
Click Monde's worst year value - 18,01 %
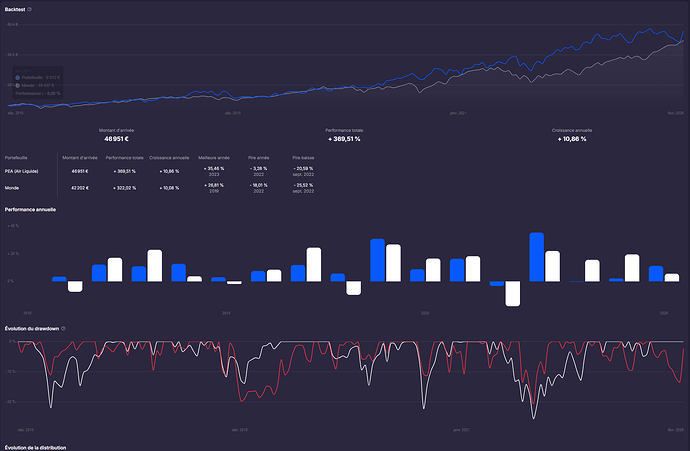click(x=259, y=185)
